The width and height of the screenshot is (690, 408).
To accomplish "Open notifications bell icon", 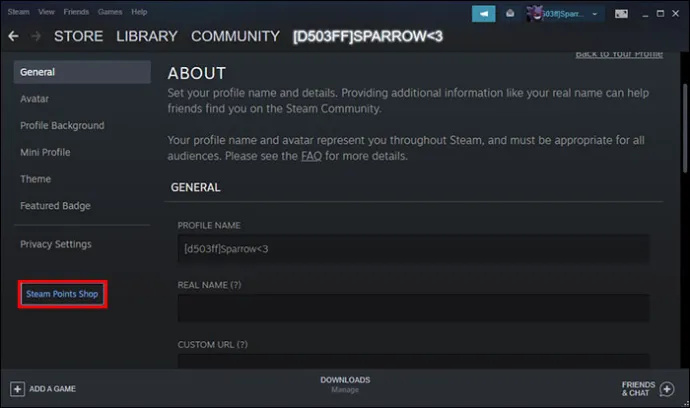I will [x=510, y=13].
